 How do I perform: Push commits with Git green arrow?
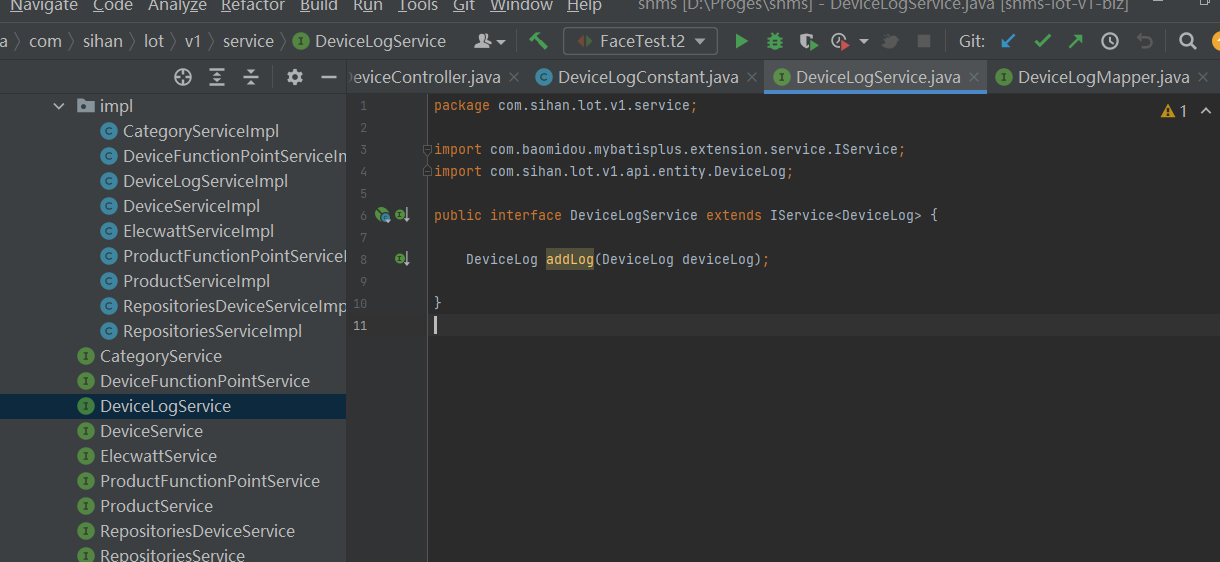tap(1076, 41)
